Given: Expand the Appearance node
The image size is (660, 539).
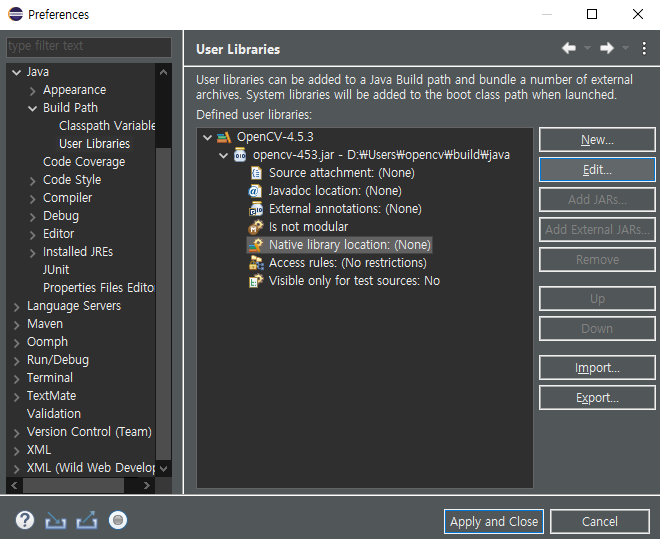Looking at the screenshot, I should 32,91.
